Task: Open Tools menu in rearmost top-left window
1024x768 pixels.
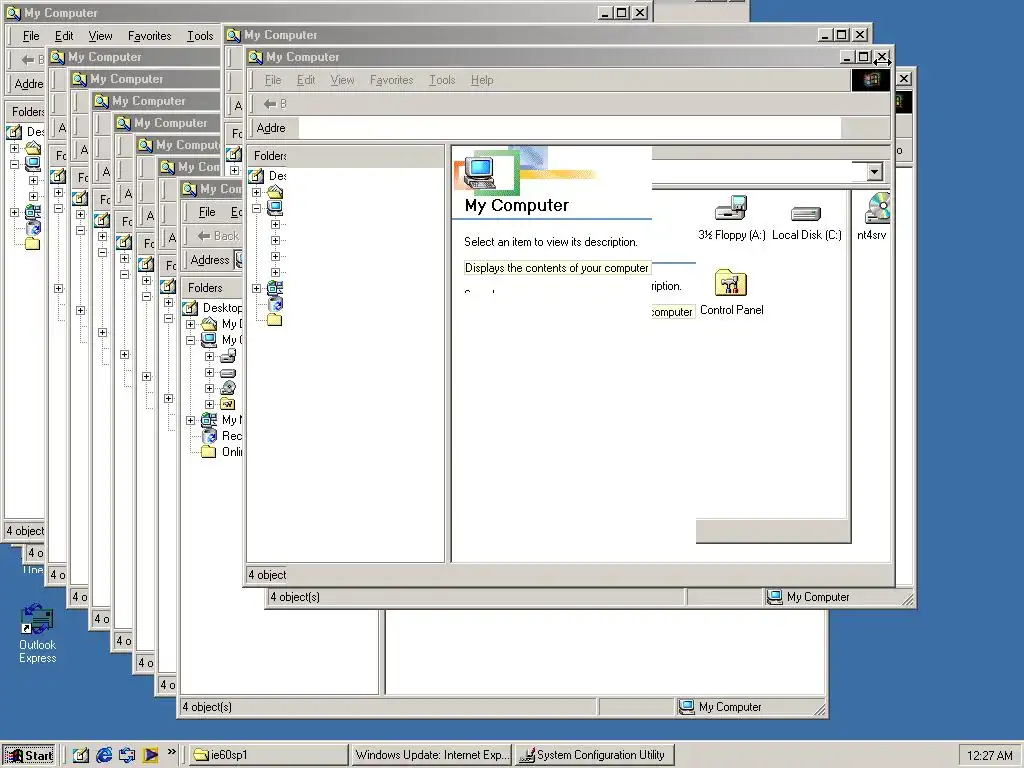Action: coord(200,36)
